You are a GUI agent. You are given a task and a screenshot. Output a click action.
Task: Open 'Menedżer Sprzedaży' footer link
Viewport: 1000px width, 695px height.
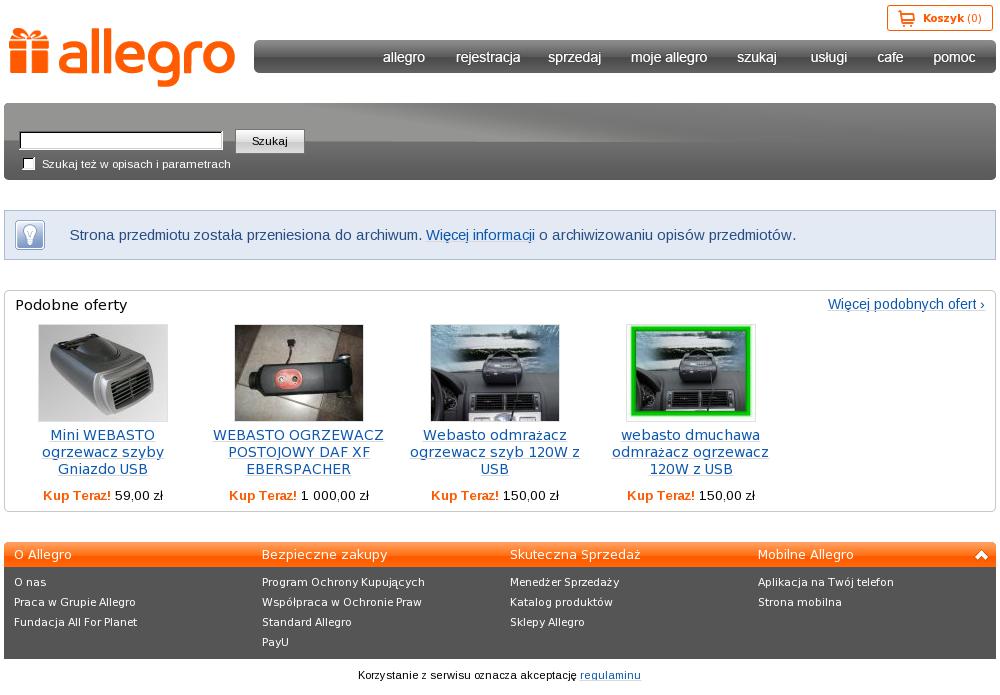(564, 582)
